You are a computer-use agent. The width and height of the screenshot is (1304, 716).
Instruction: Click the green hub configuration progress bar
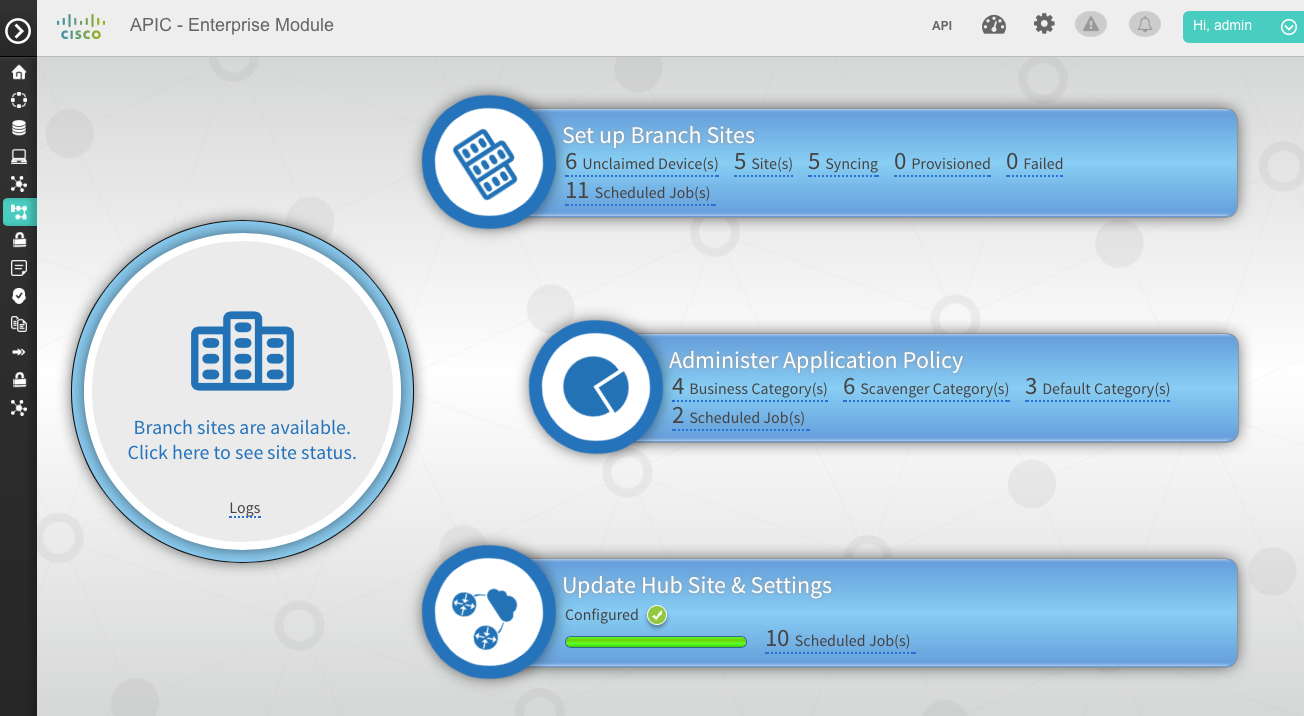(656, 642)
